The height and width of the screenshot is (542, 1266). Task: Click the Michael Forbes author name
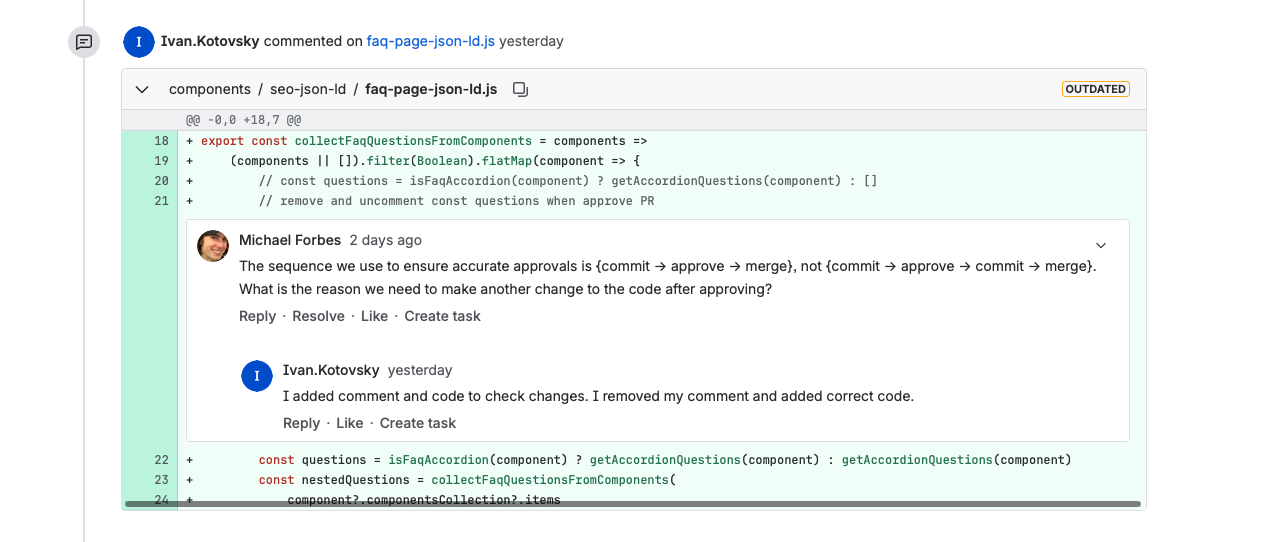tap(290, 240)
